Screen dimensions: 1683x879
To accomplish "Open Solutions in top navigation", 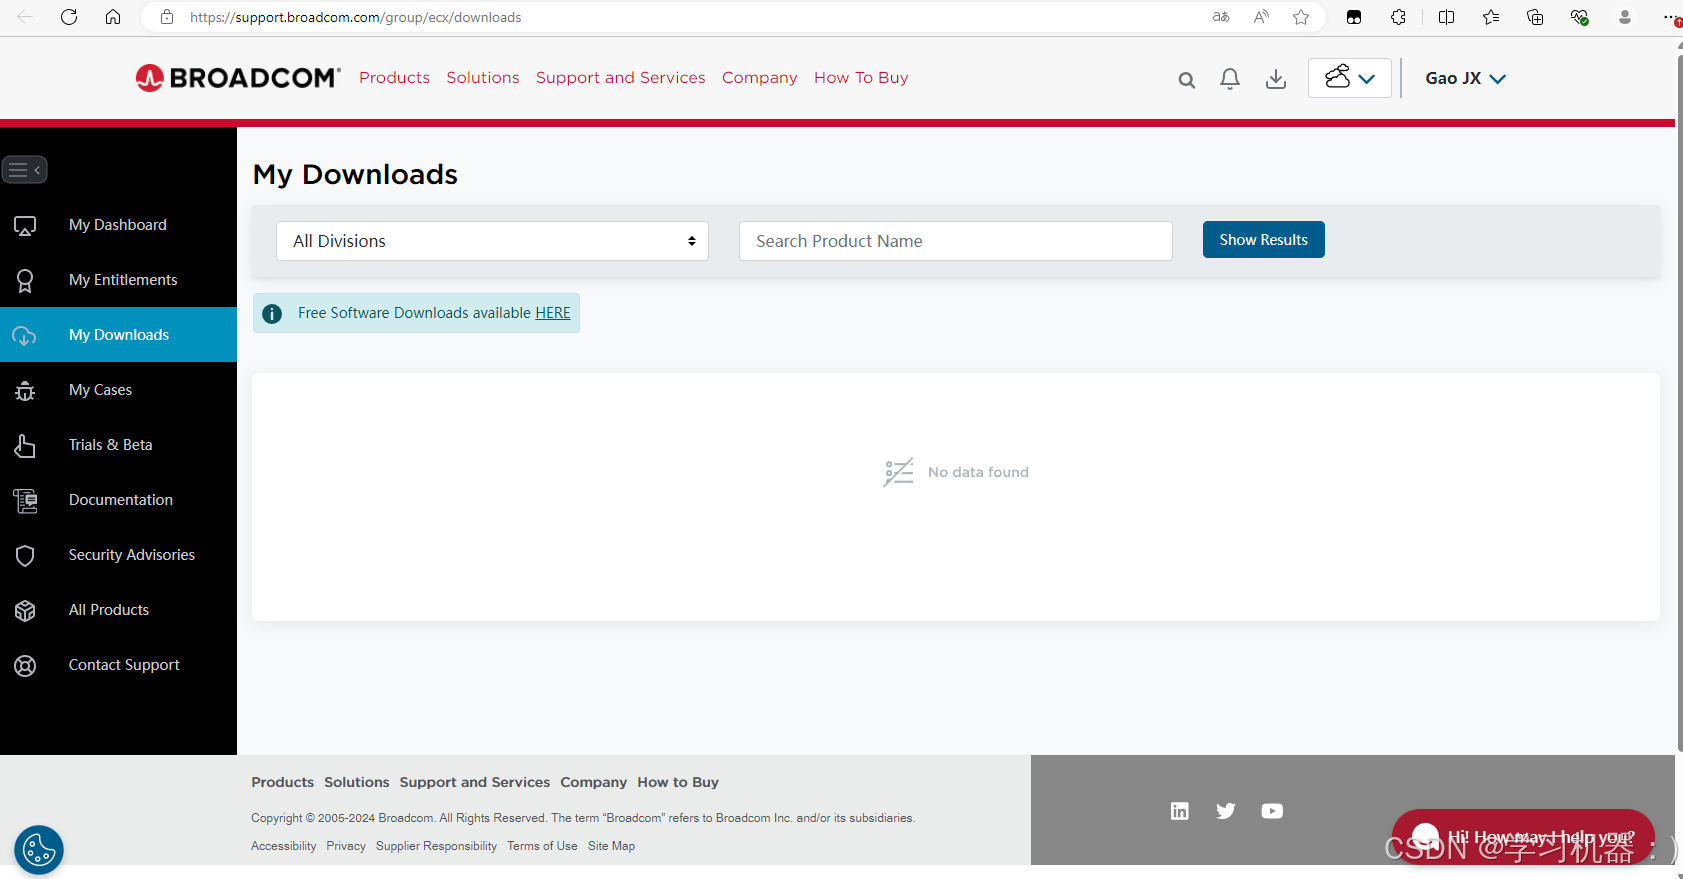I will (x=483, y=78).
